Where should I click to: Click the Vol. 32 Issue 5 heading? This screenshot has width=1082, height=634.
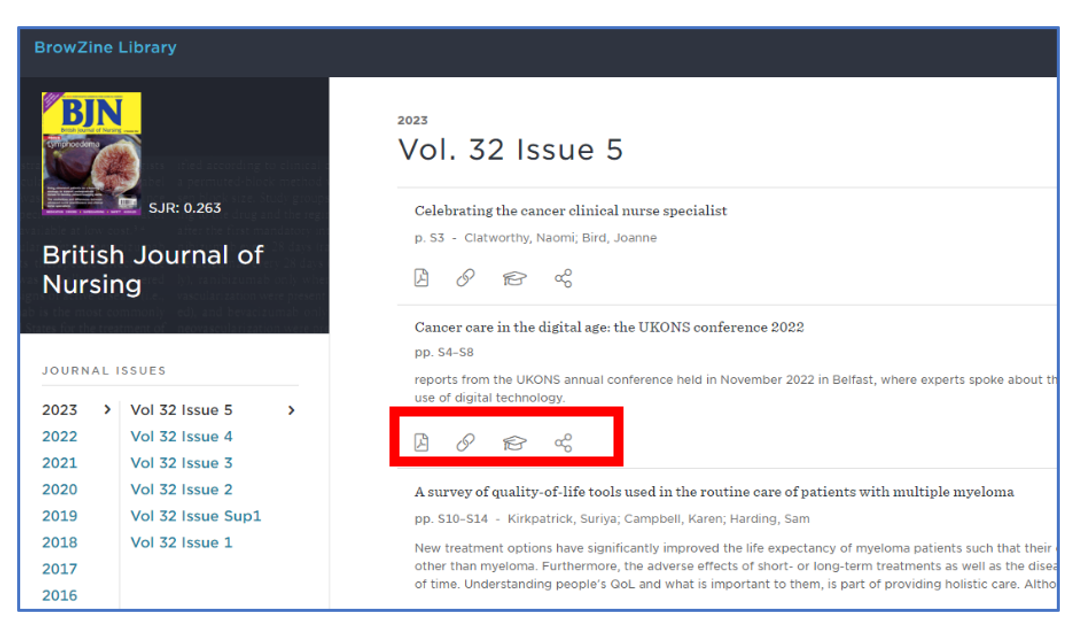511,150
